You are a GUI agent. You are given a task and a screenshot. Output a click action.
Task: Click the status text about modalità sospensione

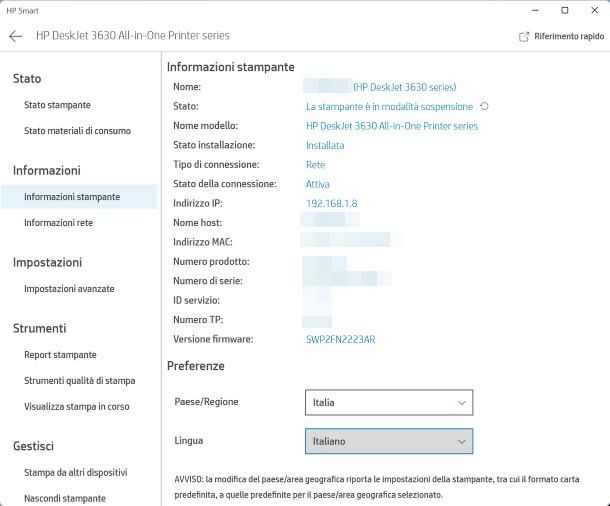pyautogui.click(x=389, y=107)
